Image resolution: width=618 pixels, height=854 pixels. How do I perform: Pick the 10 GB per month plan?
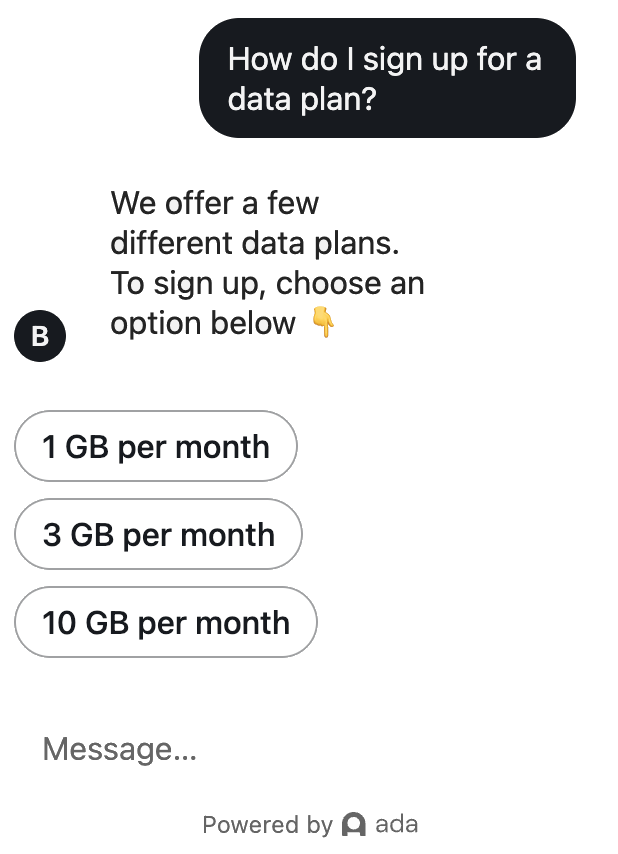coord(166,622)
